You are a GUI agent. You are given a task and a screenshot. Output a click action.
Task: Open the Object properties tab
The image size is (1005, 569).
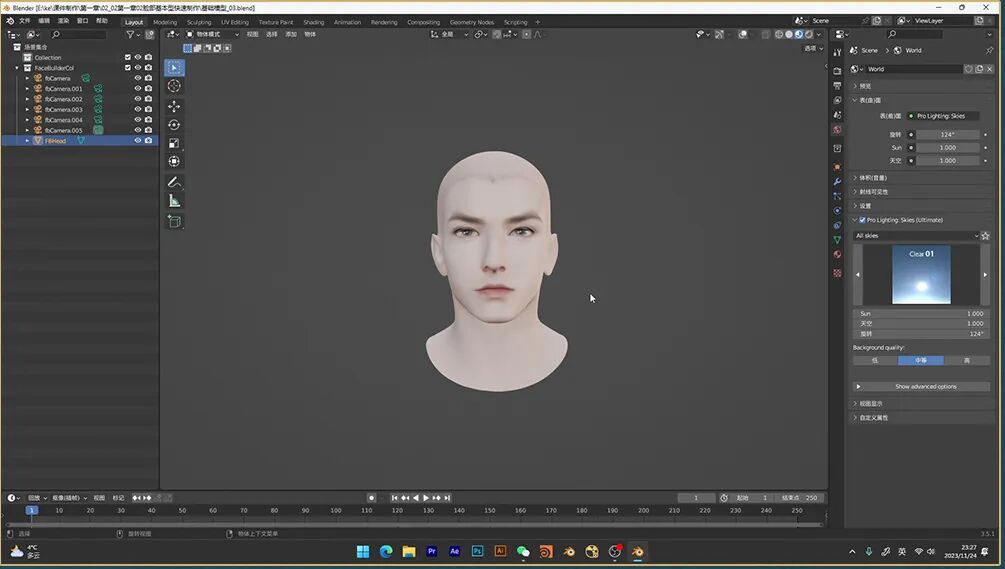tap(837, 167)
